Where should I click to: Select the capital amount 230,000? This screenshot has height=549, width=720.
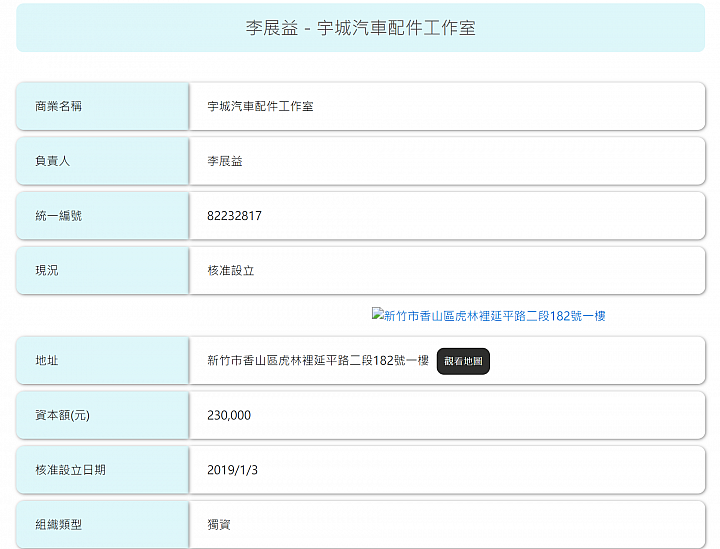tap(229, 415)
